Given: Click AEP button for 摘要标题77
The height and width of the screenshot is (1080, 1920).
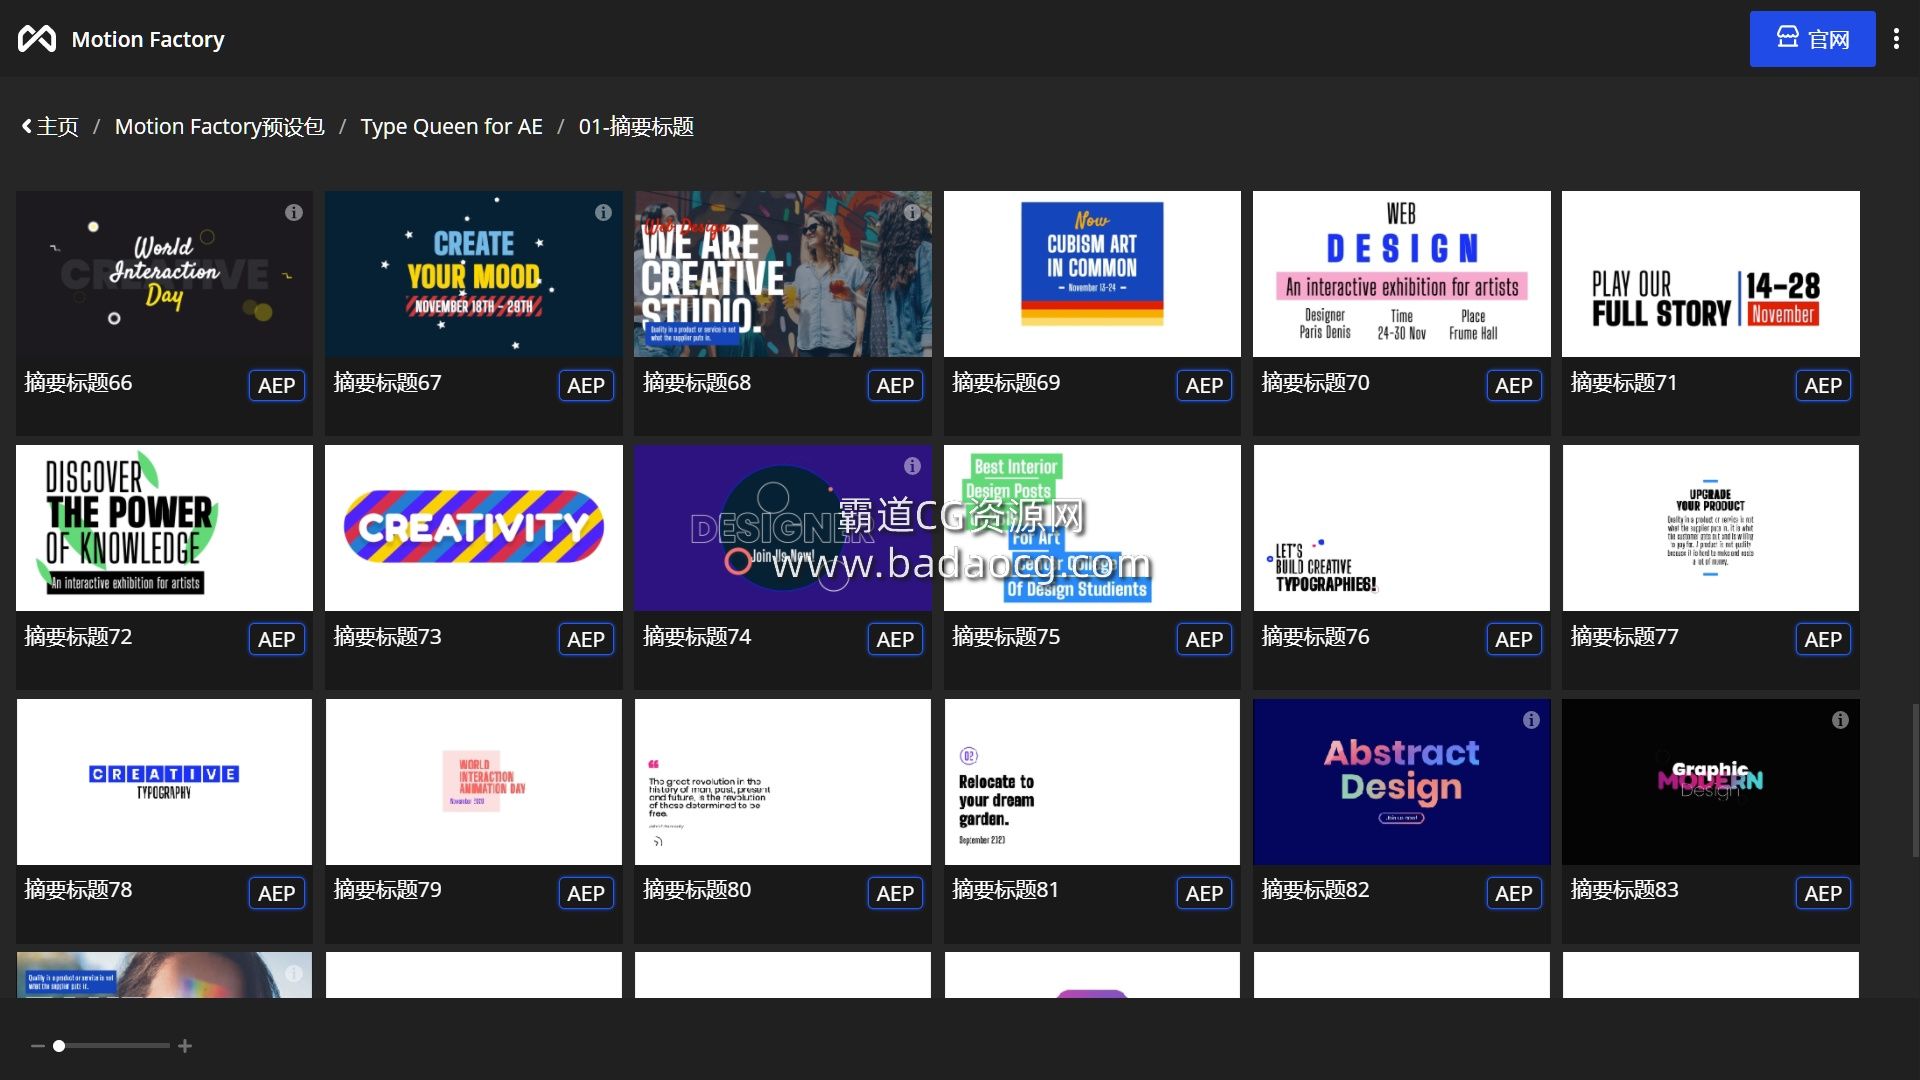Looking at the screenshot, I should click(1822, 639).
